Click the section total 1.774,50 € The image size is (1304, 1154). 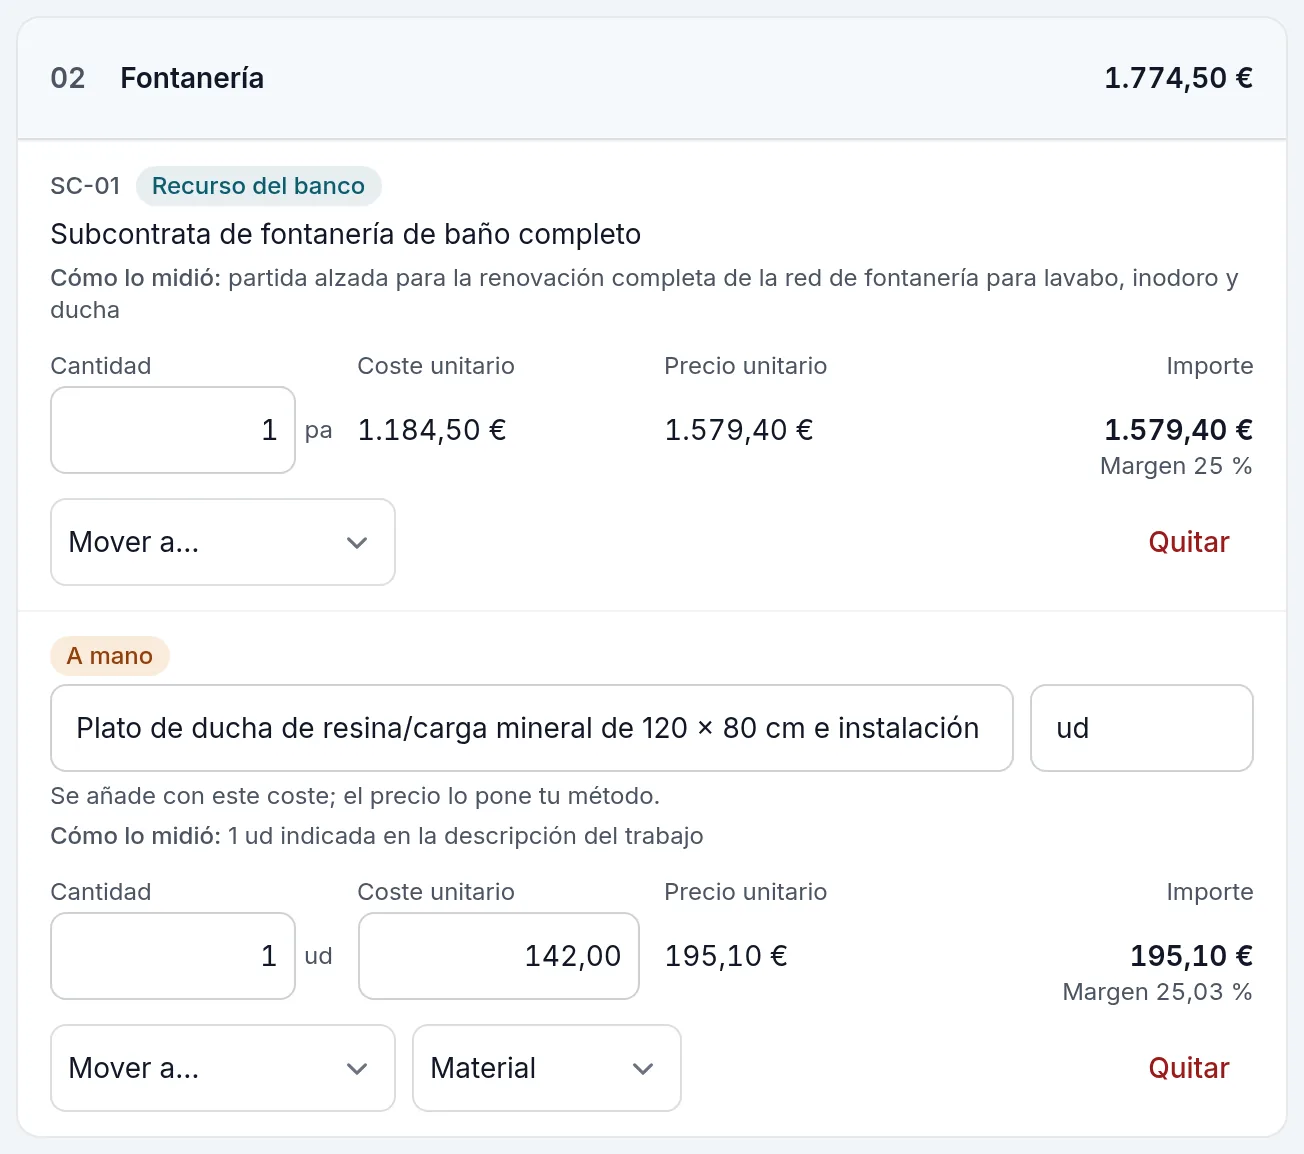[1178, 78]
